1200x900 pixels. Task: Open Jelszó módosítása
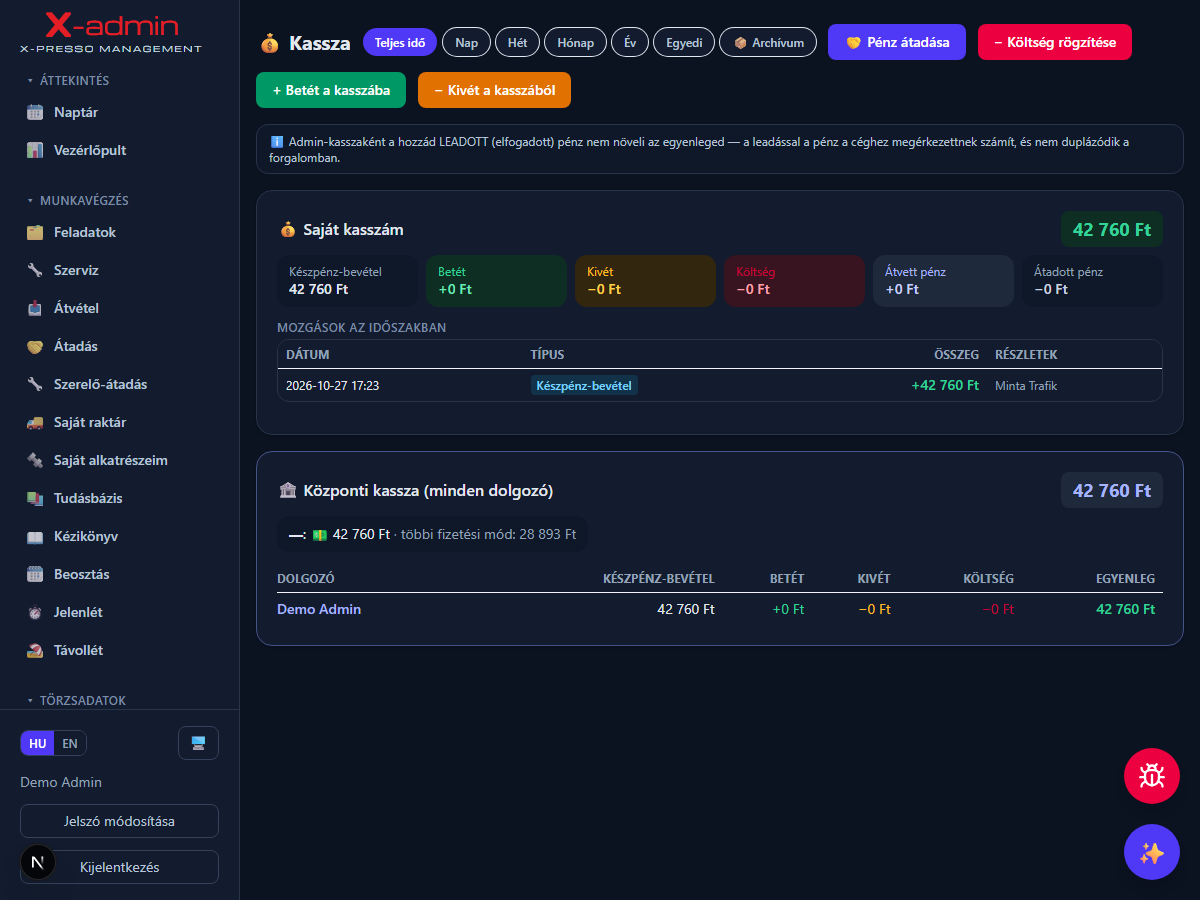pyautogui.click(x=119, y=821)
